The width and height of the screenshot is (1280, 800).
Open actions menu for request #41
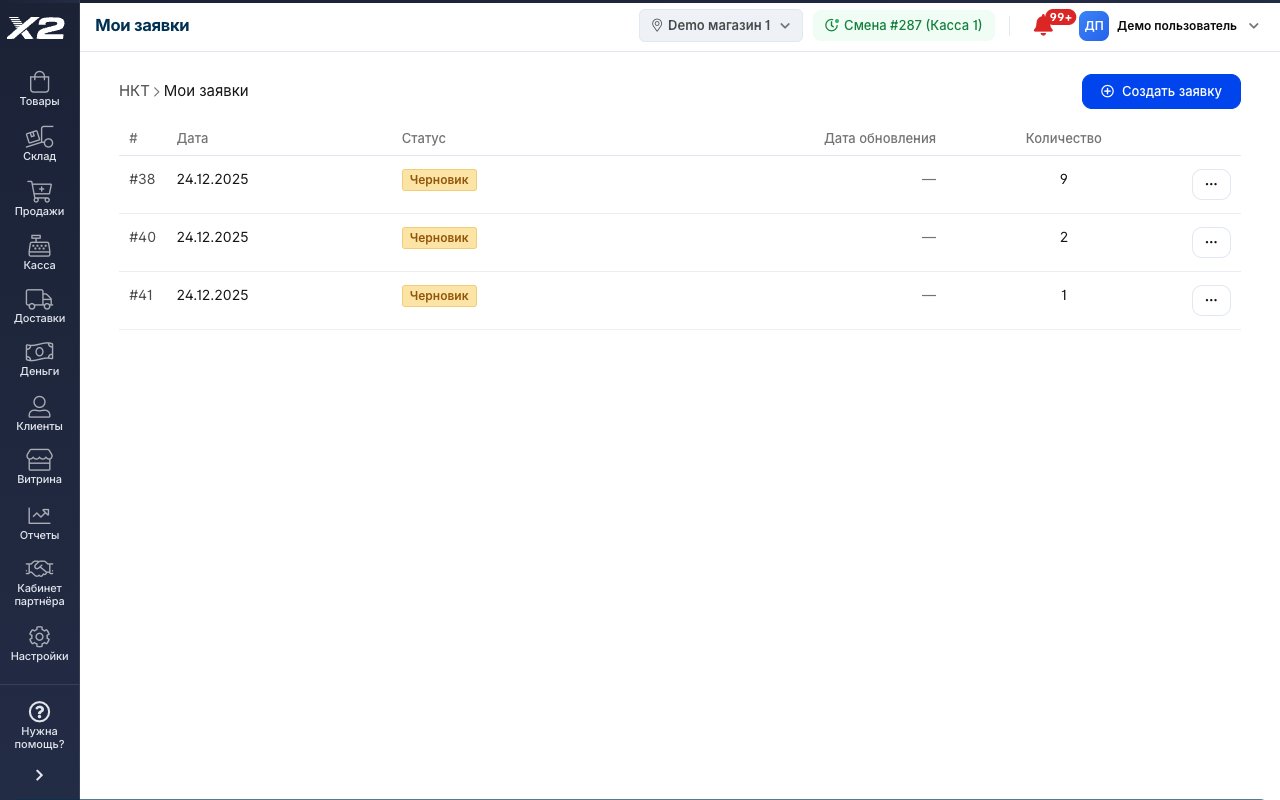tap(1211, 301)
